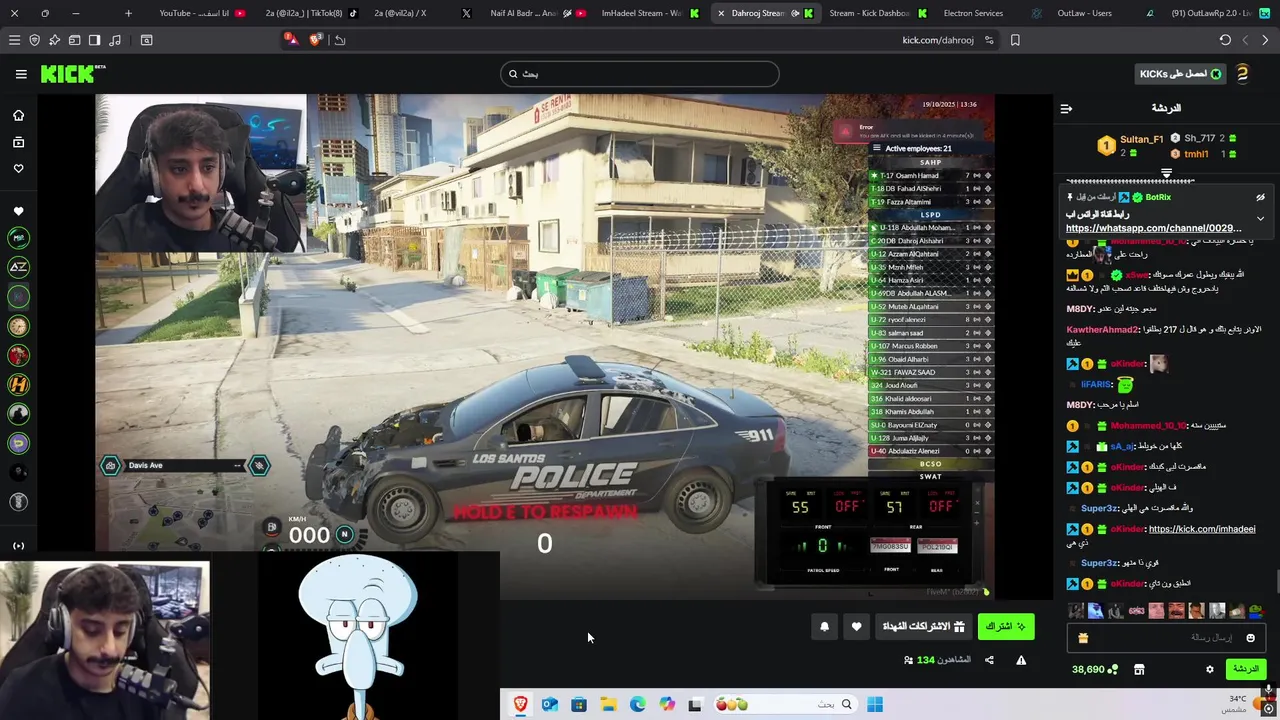1280x720 pixels.
Task: Close the Dahrooj Stream tab
Action: pyautogui.click(x=721, y=13)
